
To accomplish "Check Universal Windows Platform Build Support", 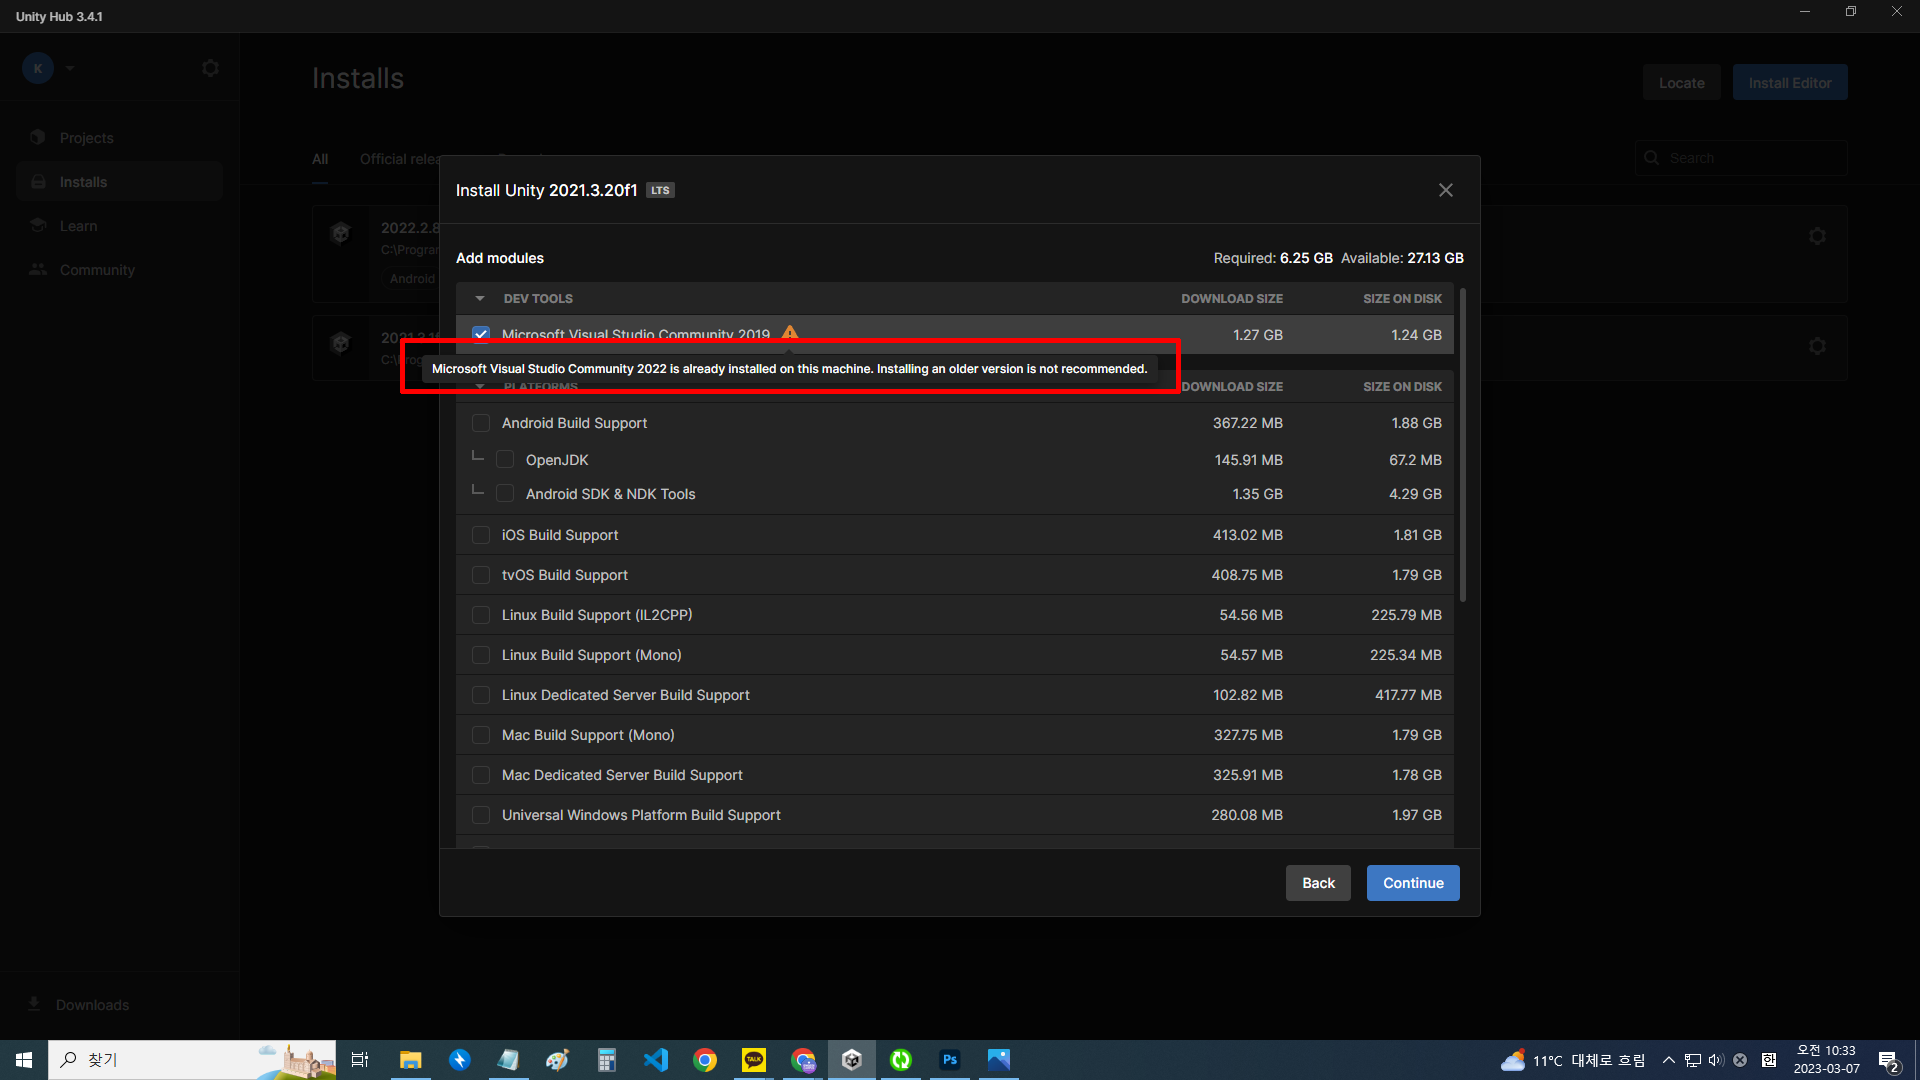I will 481,815.
